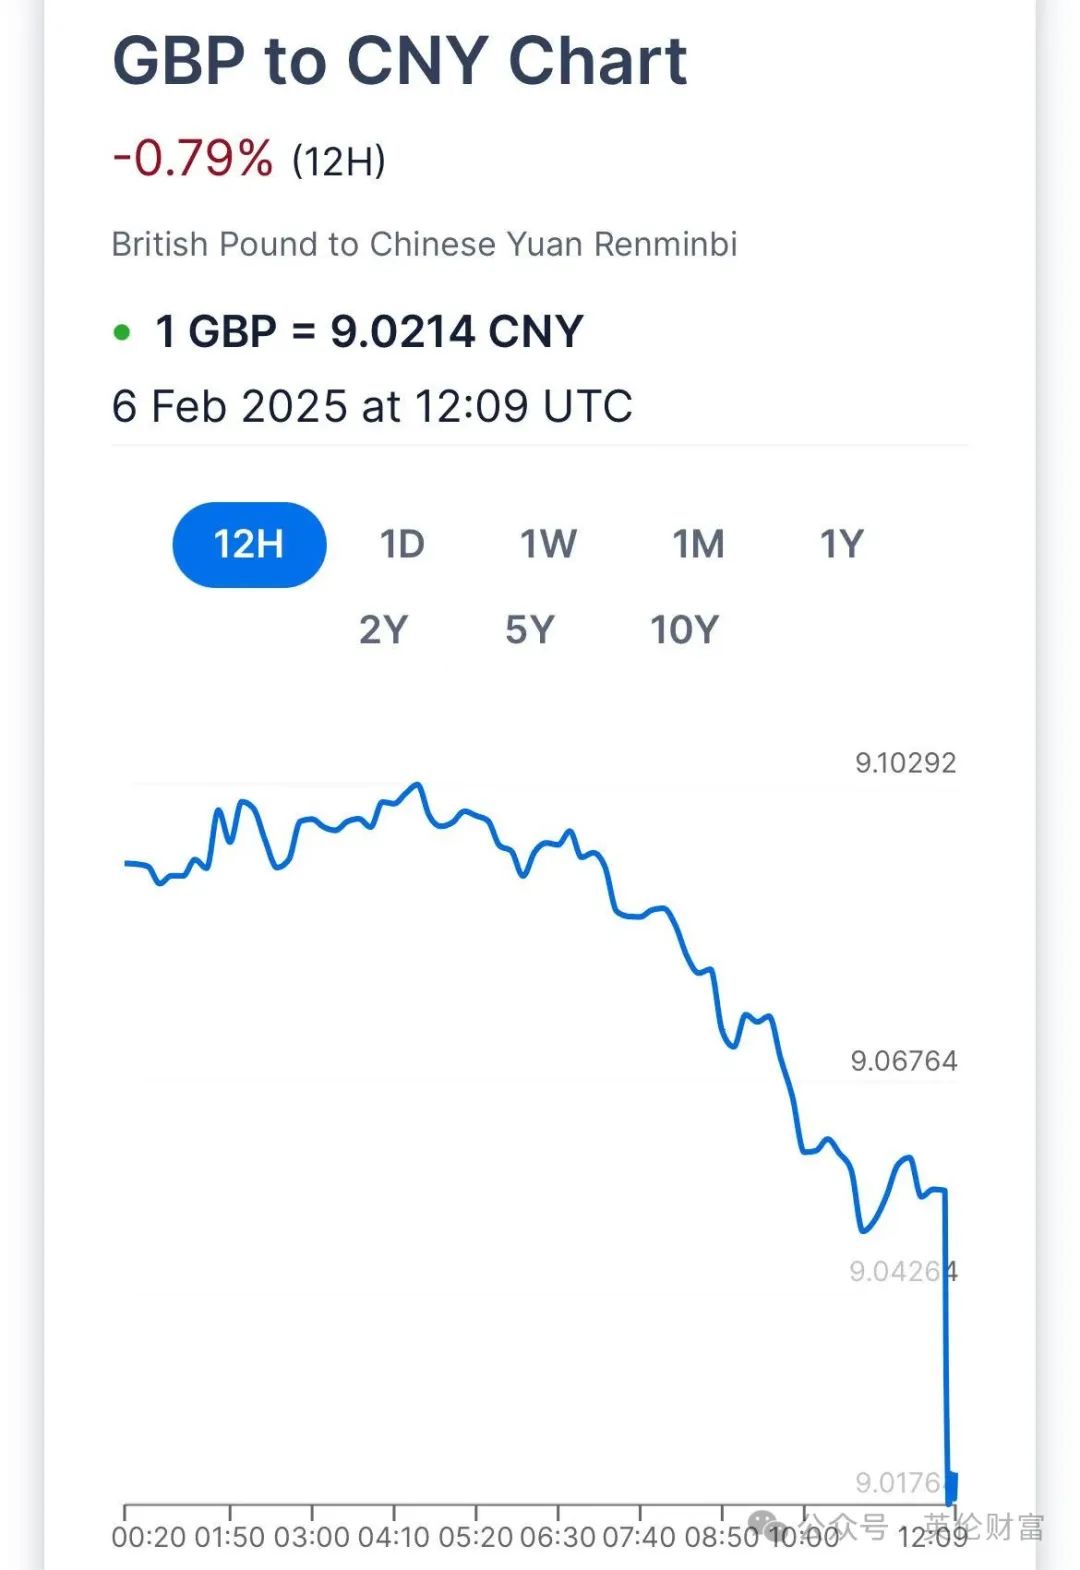Choose the 5Y time range
Image resolution: width=1080 pixels, height=1570 pixels.
coord(529,630)
